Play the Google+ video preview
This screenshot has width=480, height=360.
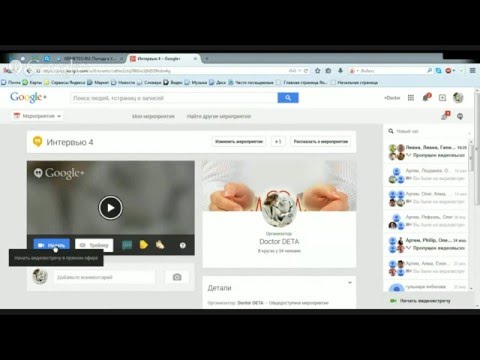coord(111,208)
